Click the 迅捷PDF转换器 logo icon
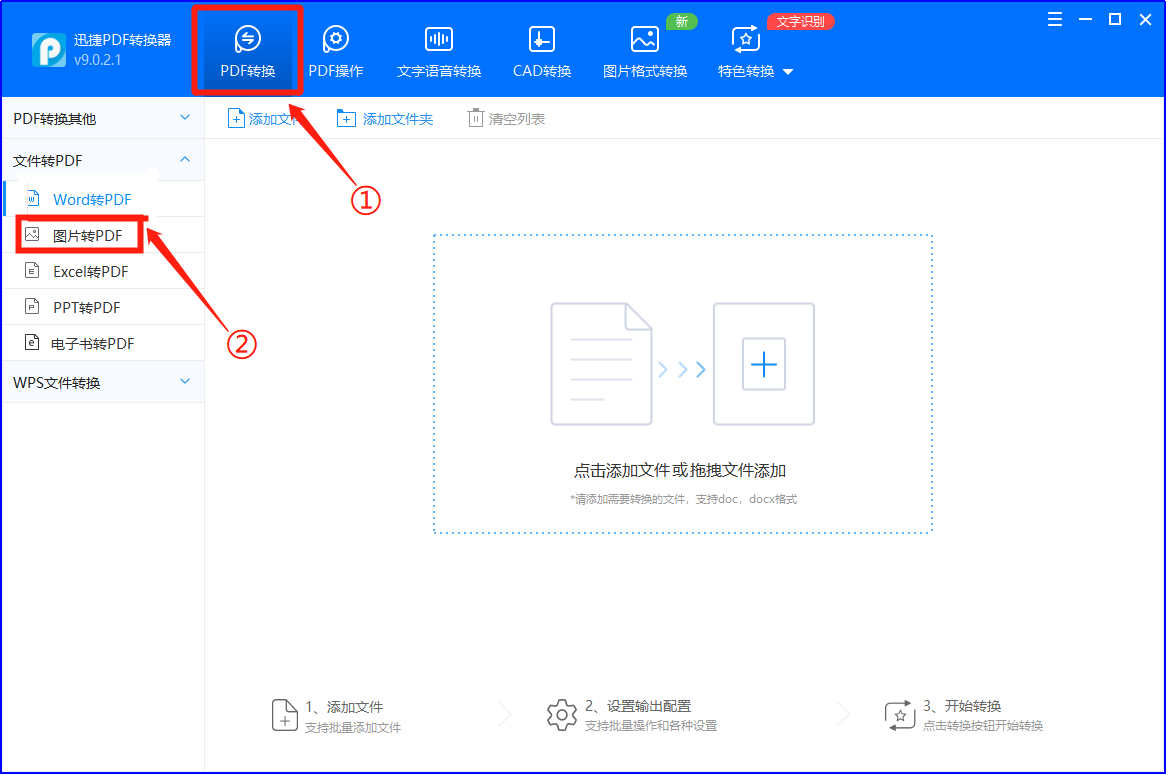This screenshot has width=1168, height=775. tap(48, 50)
